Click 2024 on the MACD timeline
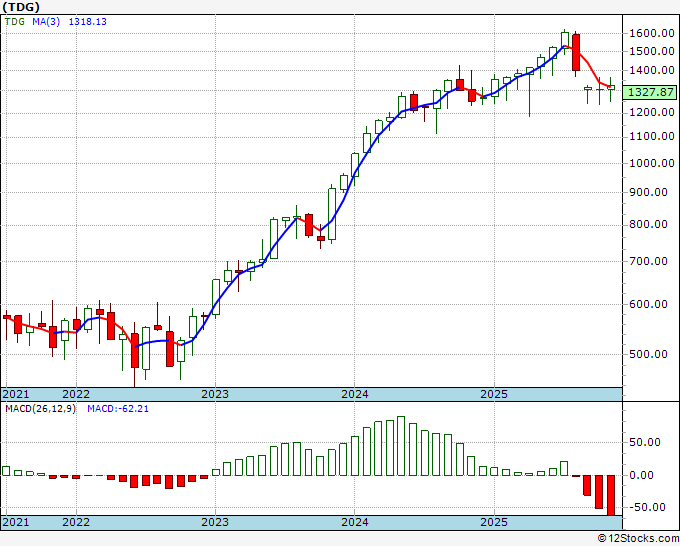The height and width of the screenshot is (546, 680). click(x=355, y=522)
